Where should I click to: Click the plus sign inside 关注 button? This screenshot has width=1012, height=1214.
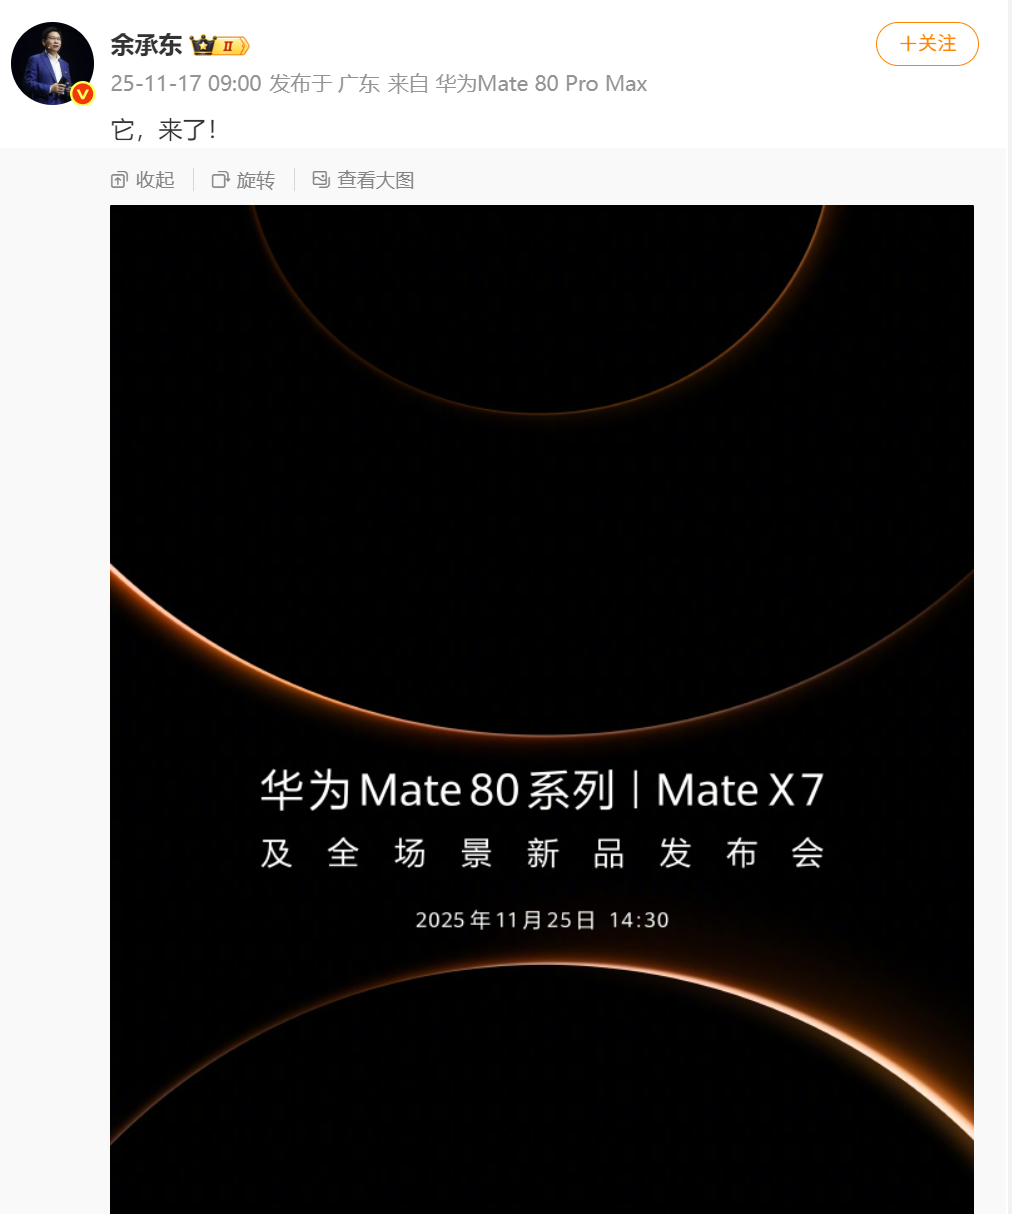coord(907,44)
